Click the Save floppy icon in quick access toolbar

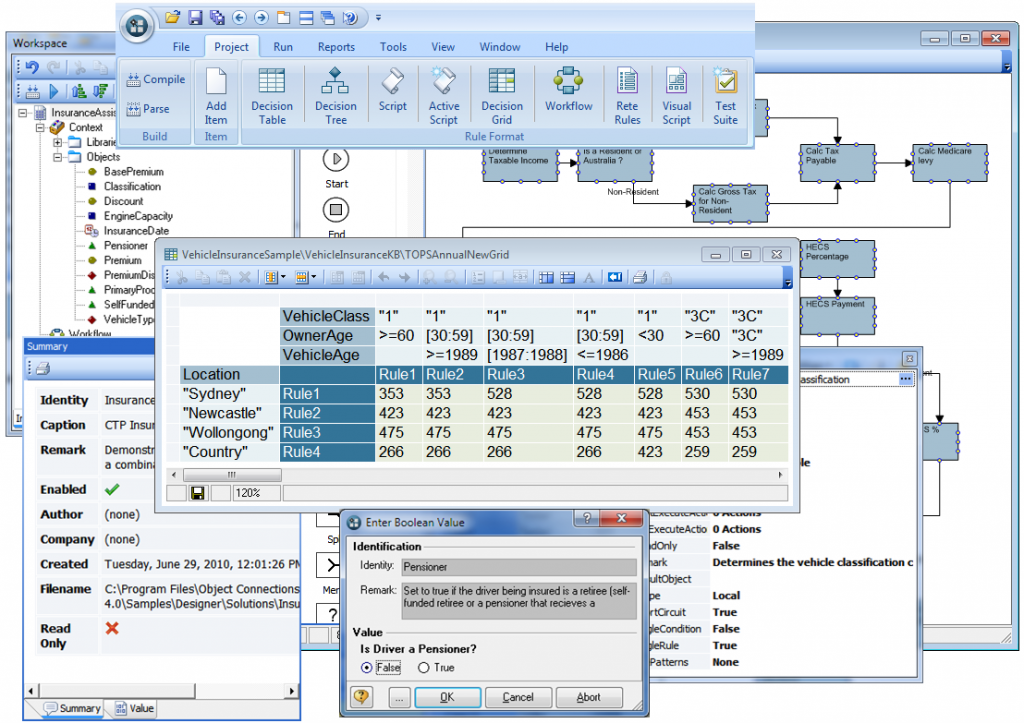(195, 18)
